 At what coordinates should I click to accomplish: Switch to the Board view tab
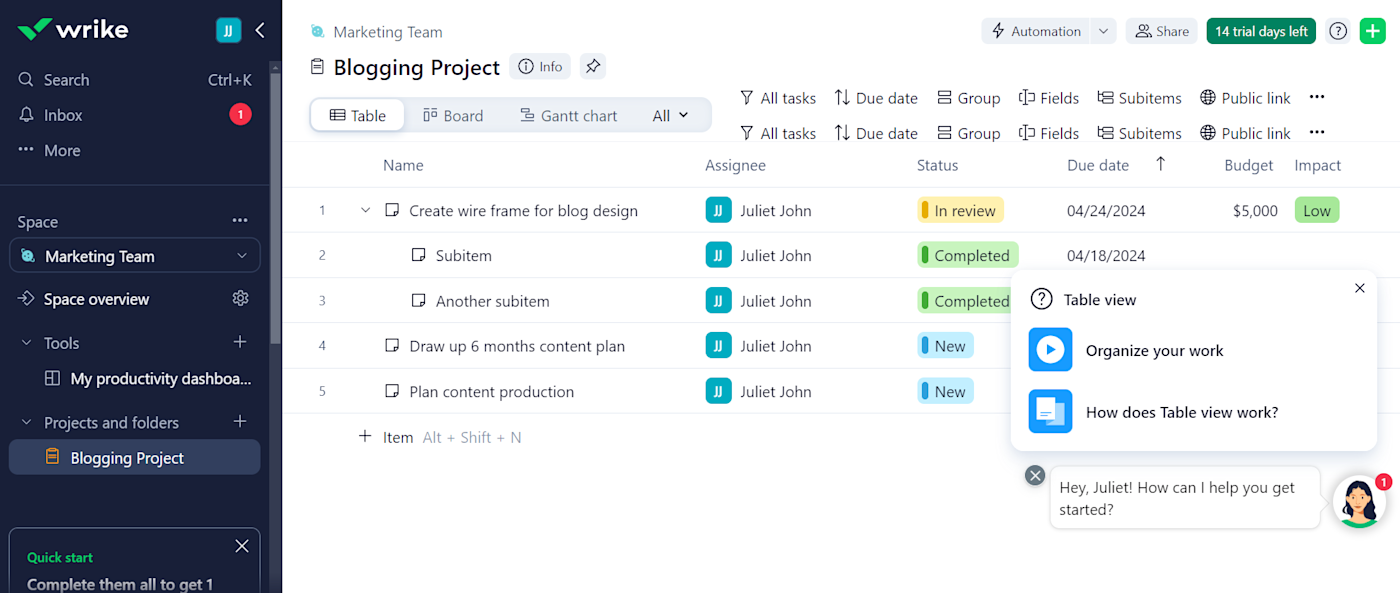click(453, 116)
